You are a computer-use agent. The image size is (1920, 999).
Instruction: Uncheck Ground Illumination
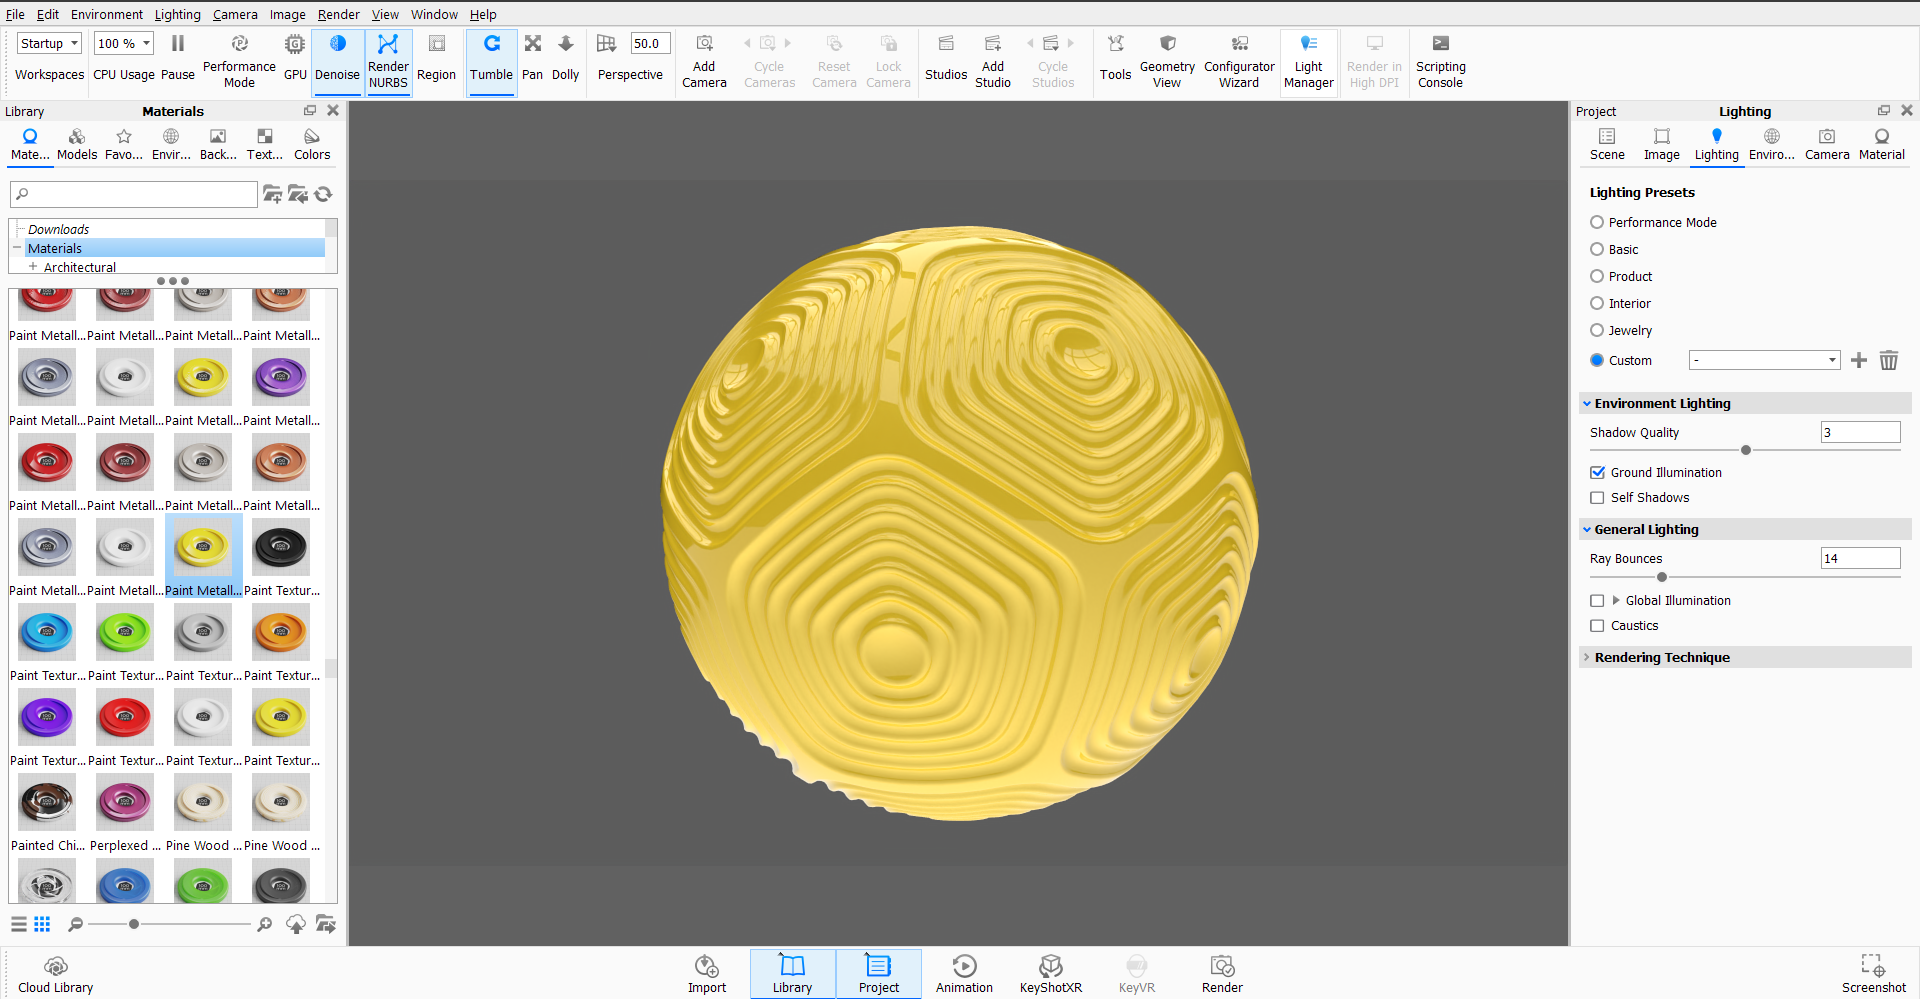[x=1597, y=473]
